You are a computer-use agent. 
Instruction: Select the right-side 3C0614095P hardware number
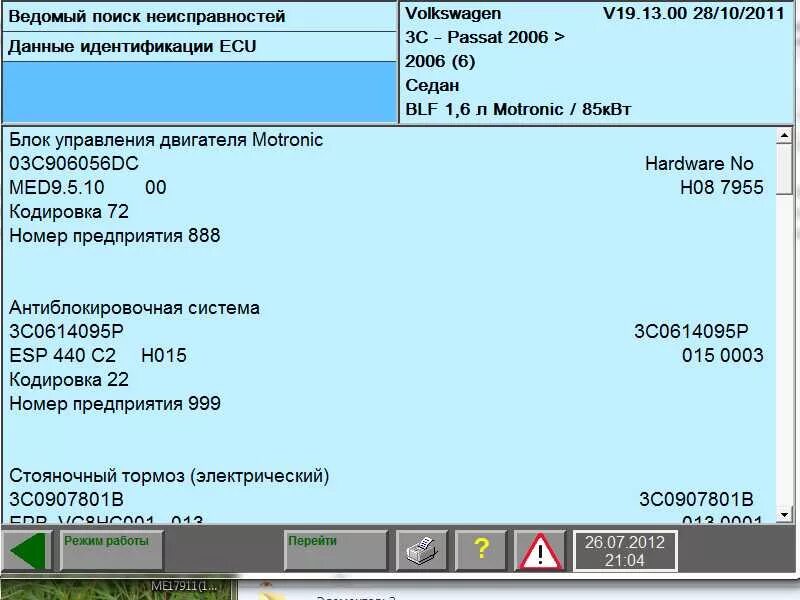(x=691, y=332)
